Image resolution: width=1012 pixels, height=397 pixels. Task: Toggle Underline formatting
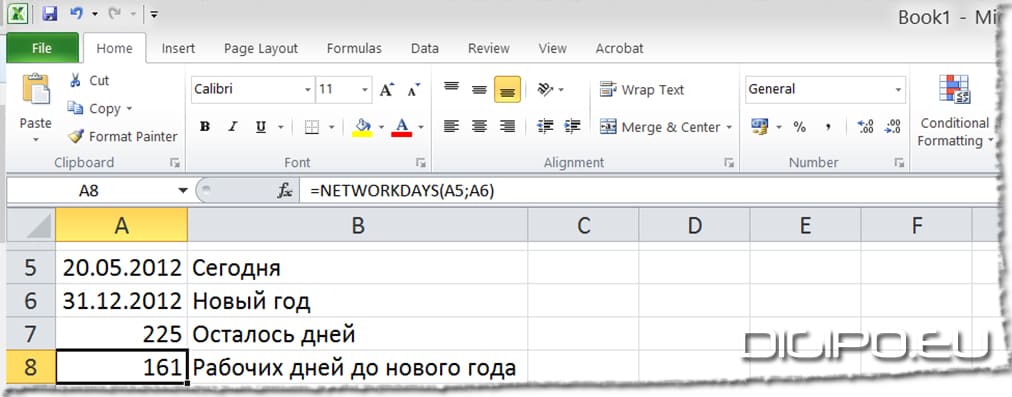pos(261,127)
